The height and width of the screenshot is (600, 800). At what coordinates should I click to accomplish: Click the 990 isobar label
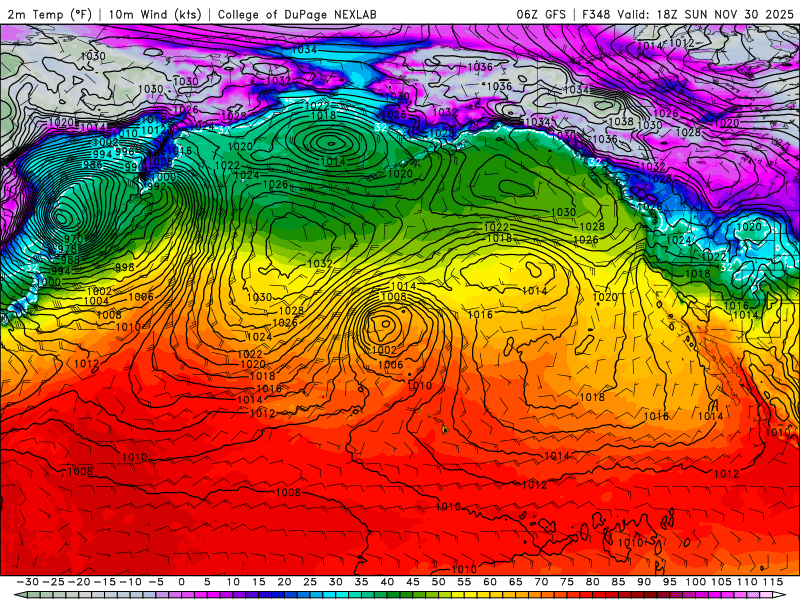point(134,167)
